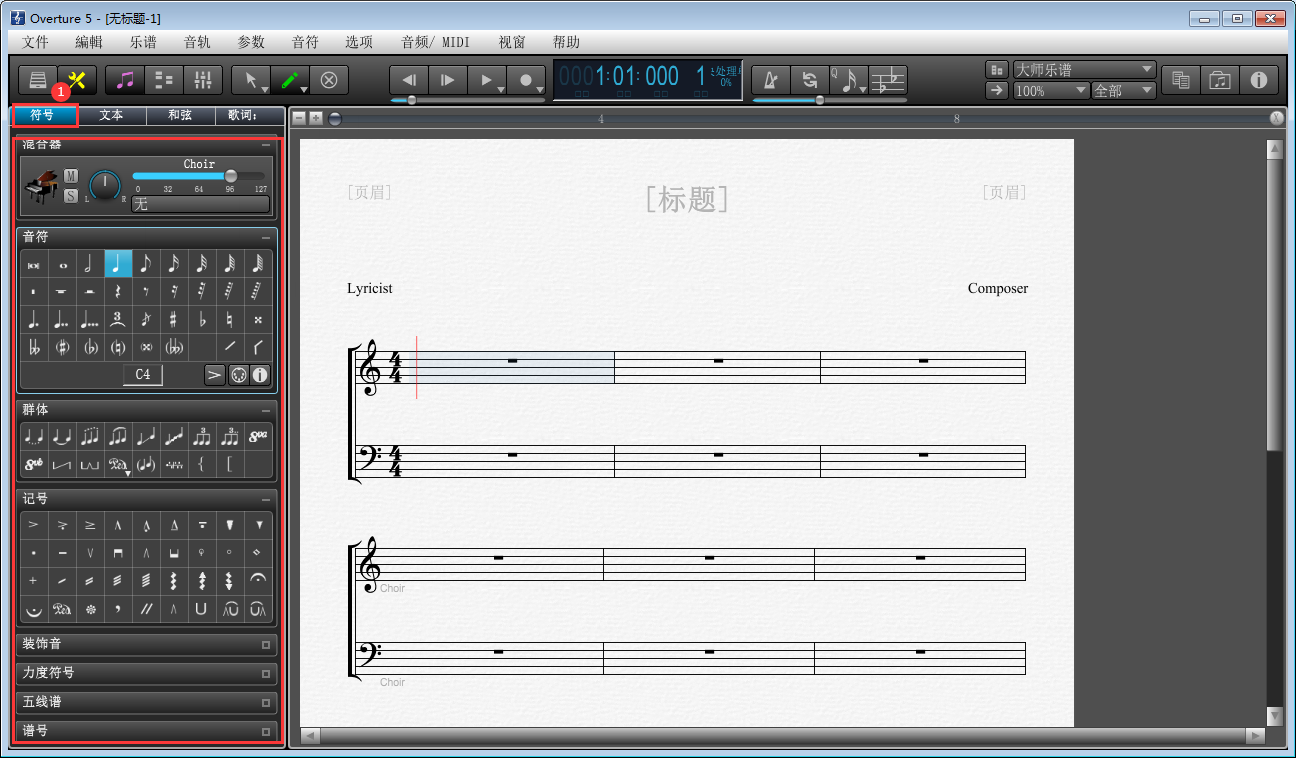
Task: Select the sharp accidental symbol
Action: pos(174,320)
